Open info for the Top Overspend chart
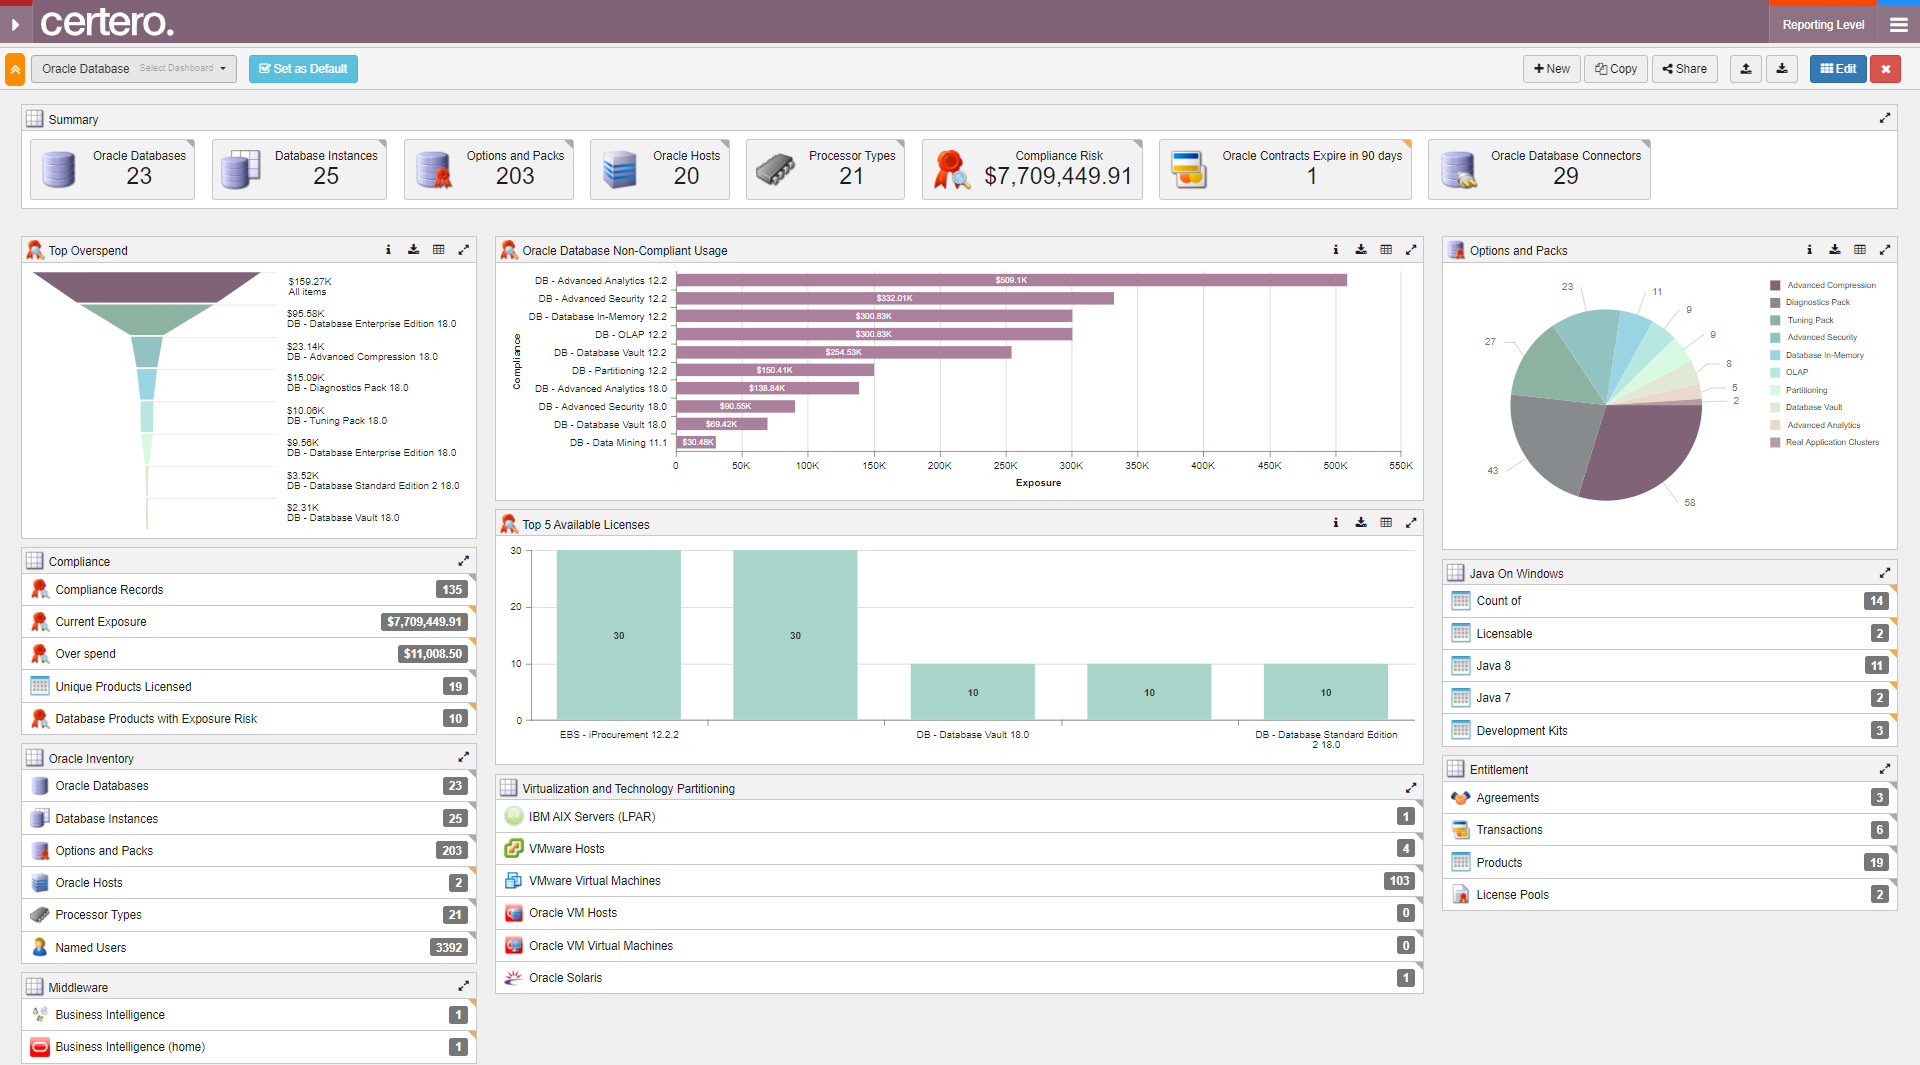1920x1065 pixels. coord(388,250)
